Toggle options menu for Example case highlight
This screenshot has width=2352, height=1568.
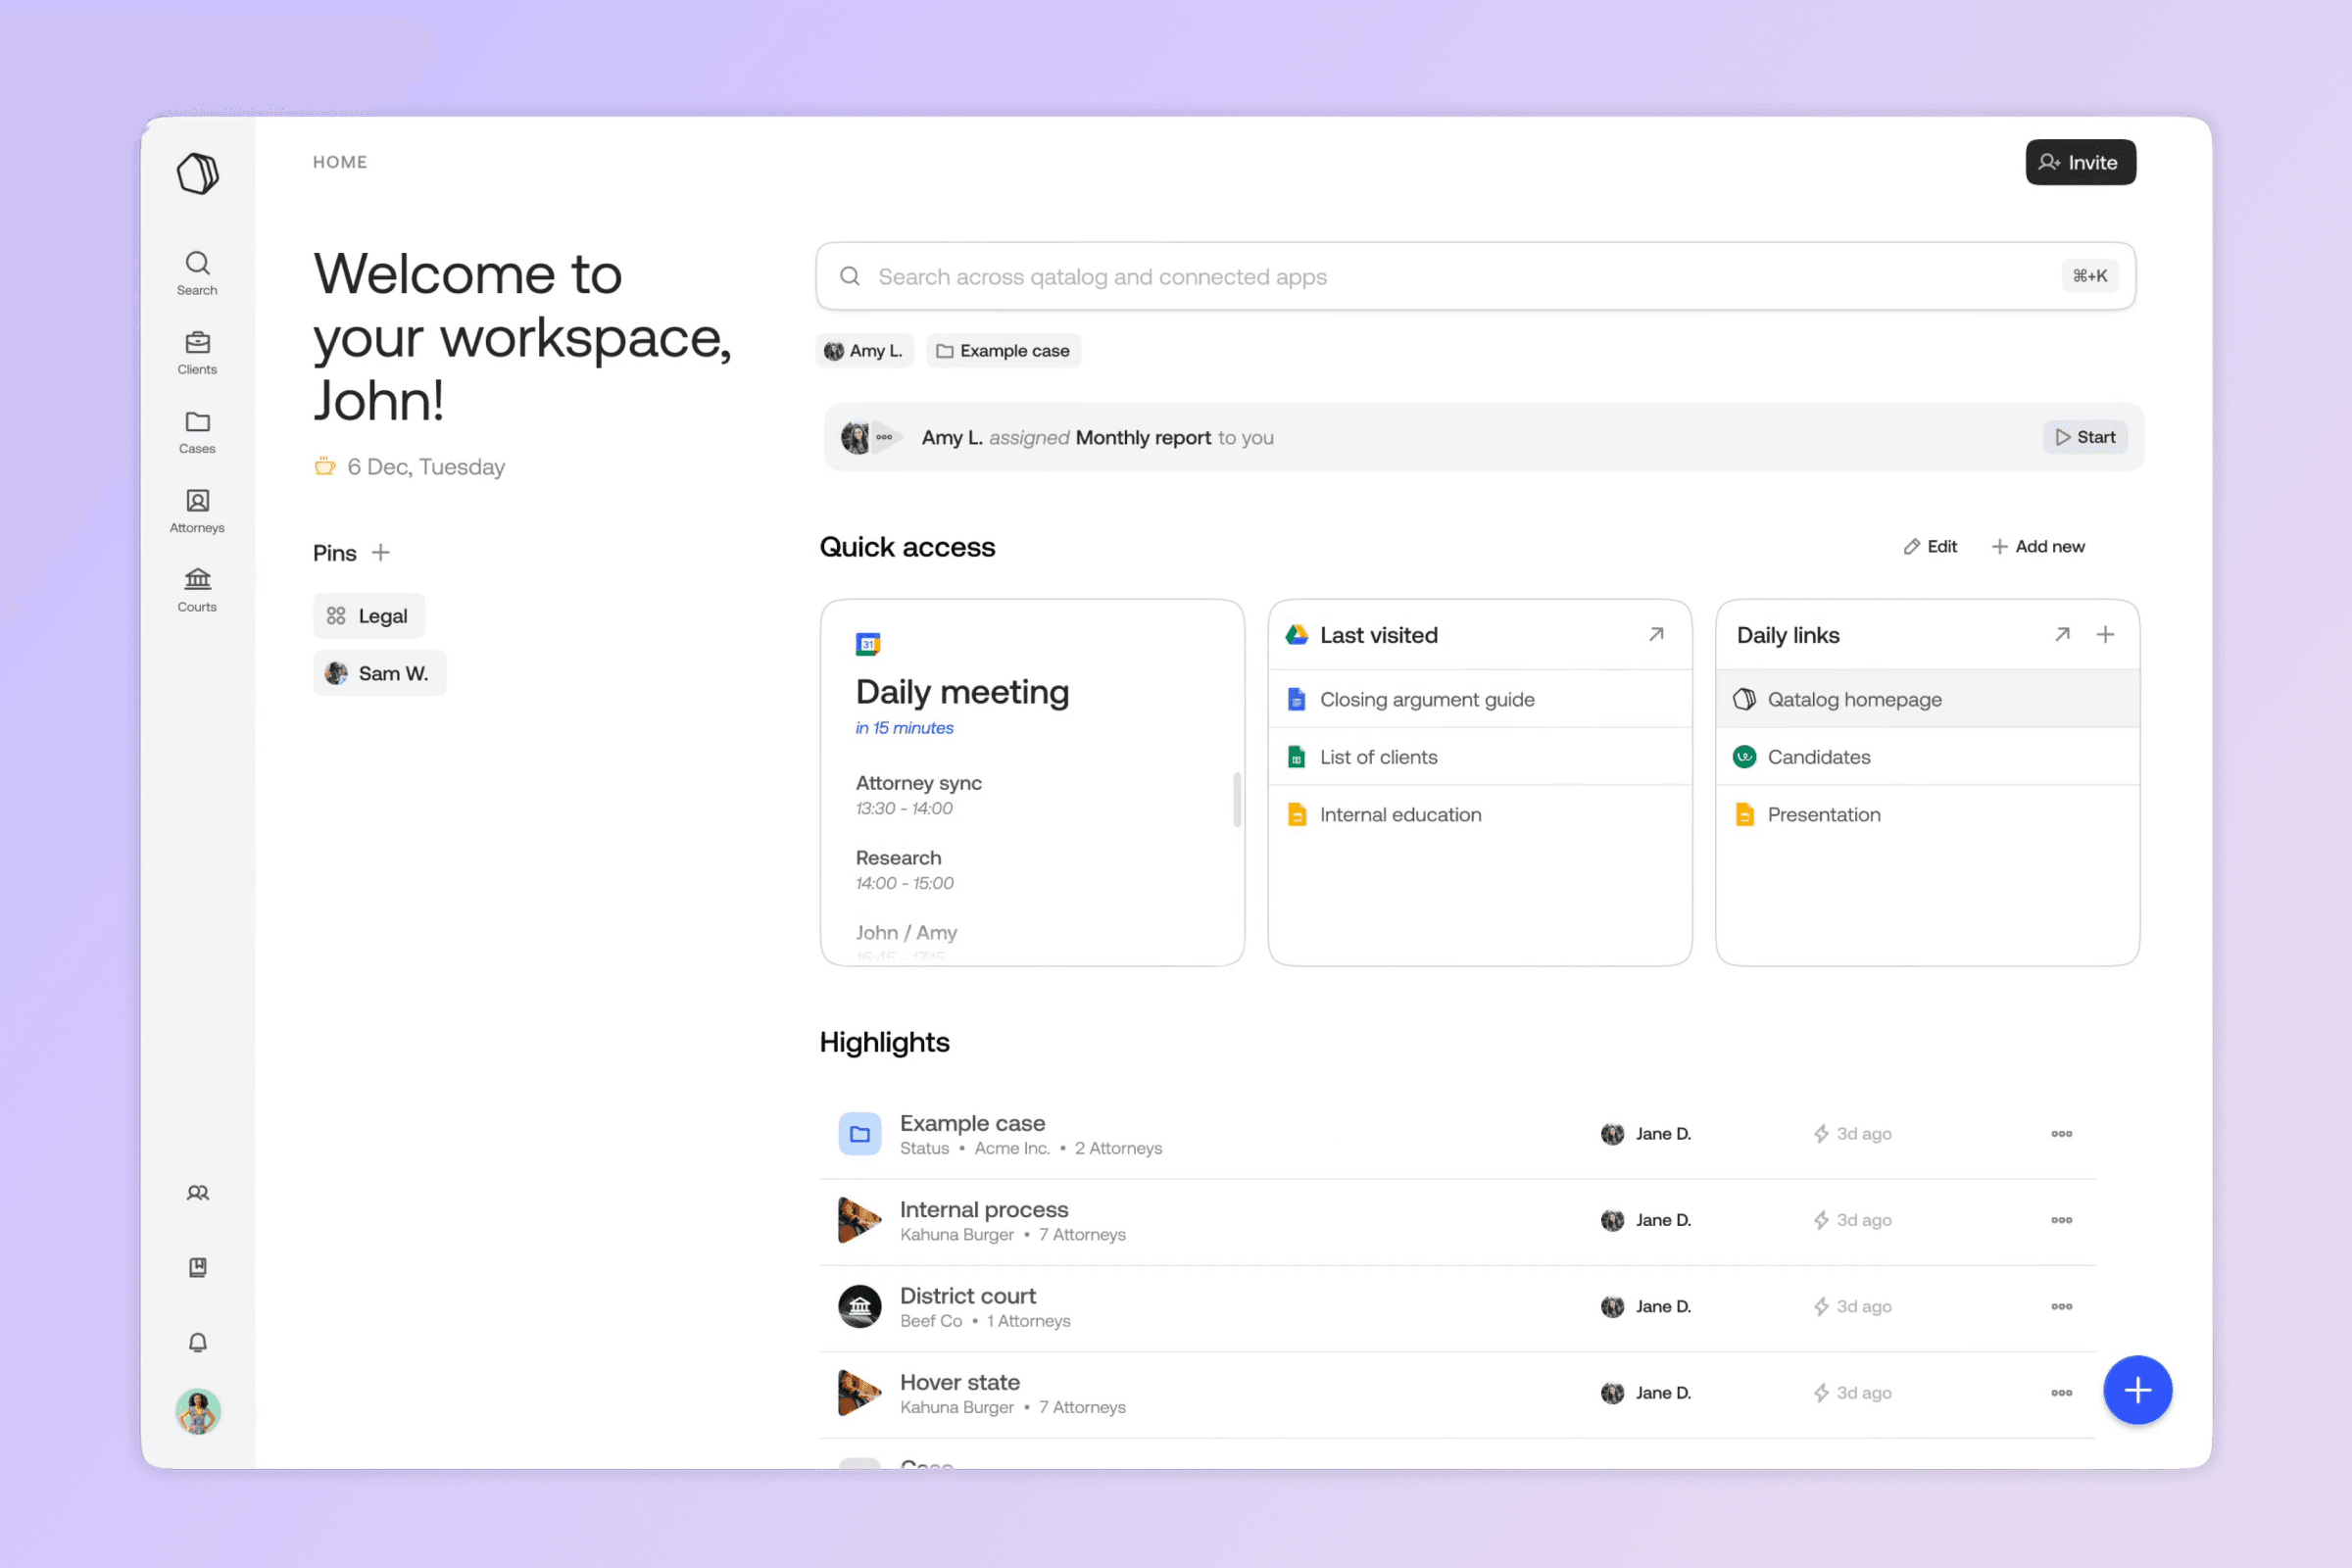[x=2062, y=1134]
